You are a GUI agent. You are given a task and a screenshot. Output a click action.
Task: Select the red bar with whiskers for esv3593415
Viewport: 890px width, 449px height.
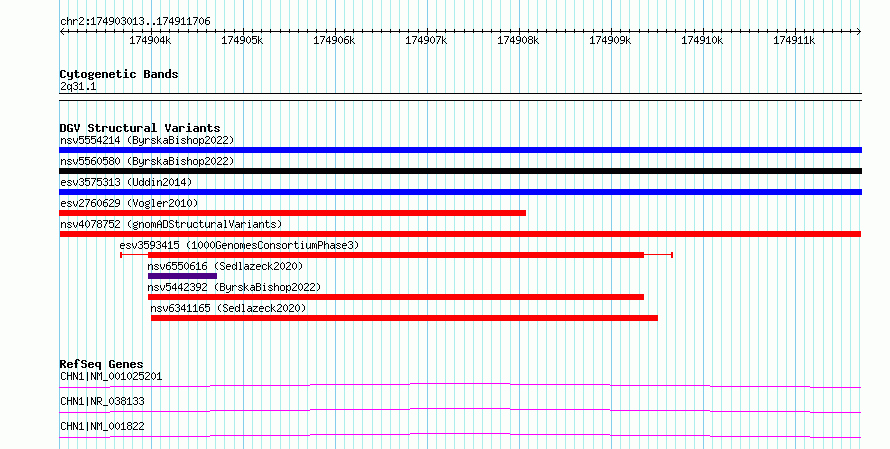point(396,255)
